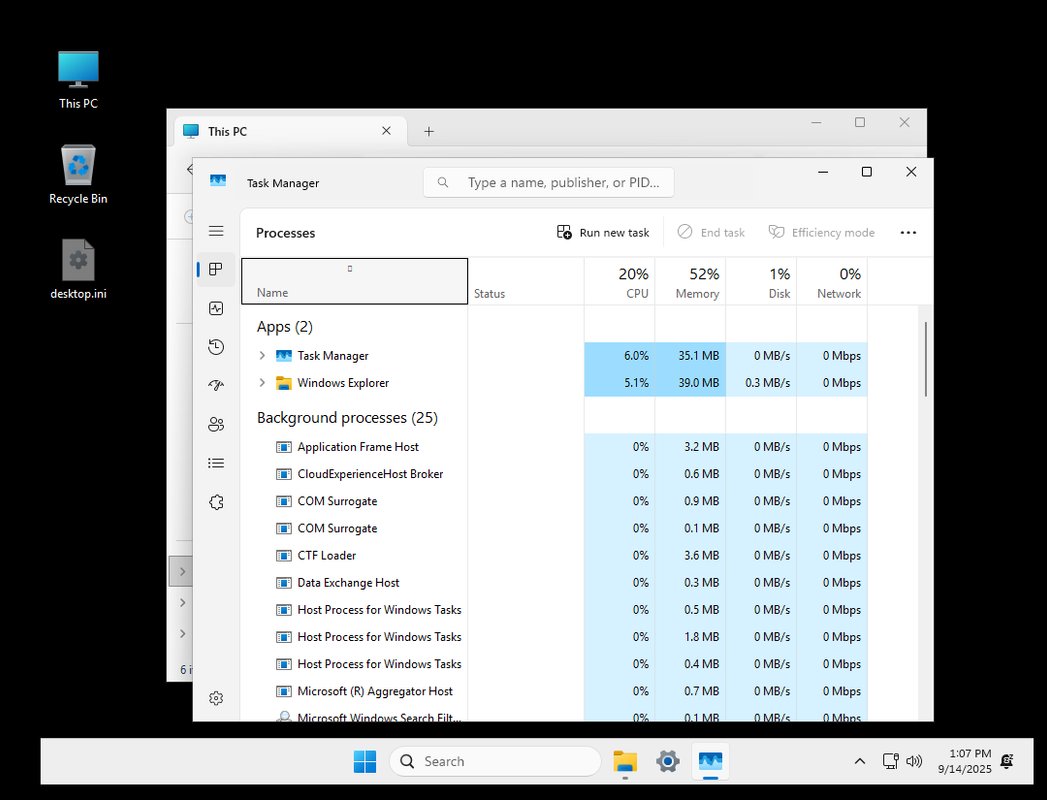This screenshot has height=800, width=1047.
Task: Sort by Memory column header
Action: click(690, 281)
